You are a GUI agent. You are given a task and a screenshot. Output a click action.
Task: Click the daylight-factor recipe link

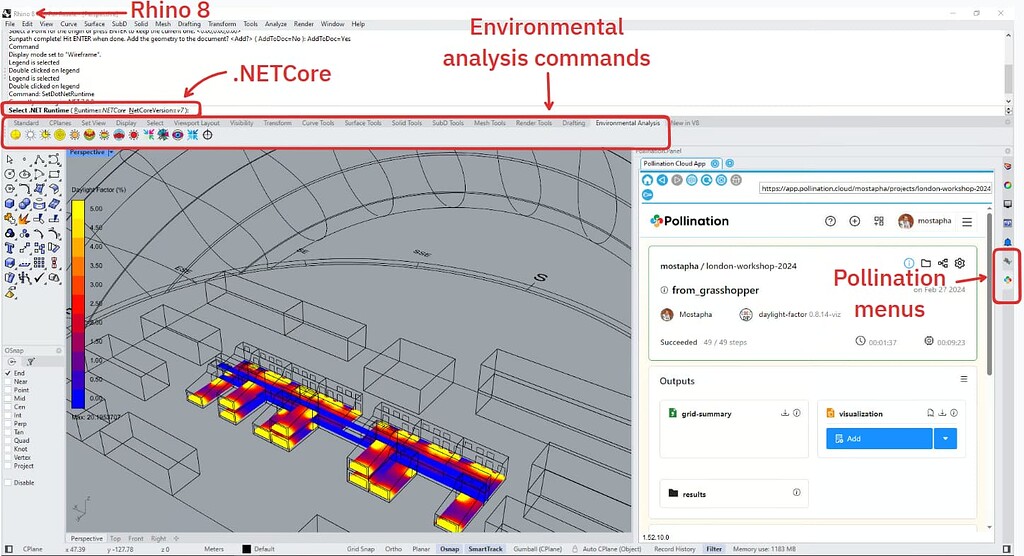tap(782, 315)
